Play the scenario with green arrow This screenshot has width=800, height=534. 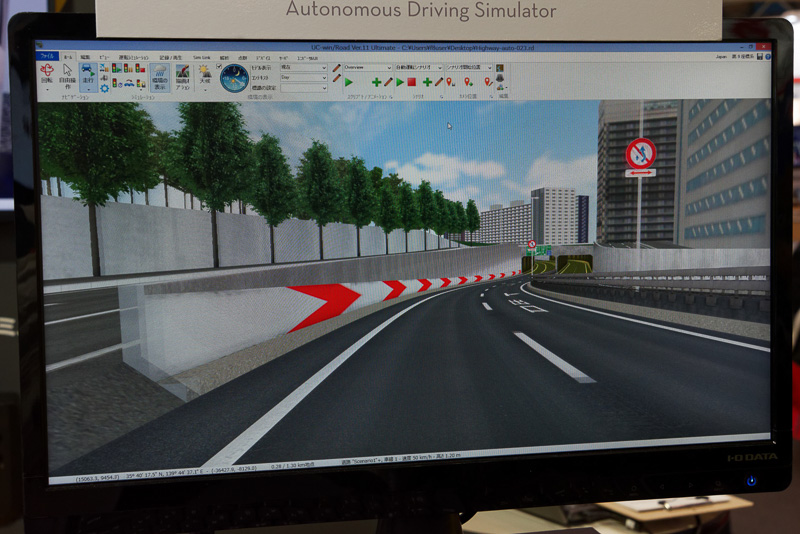click(400, 82)
